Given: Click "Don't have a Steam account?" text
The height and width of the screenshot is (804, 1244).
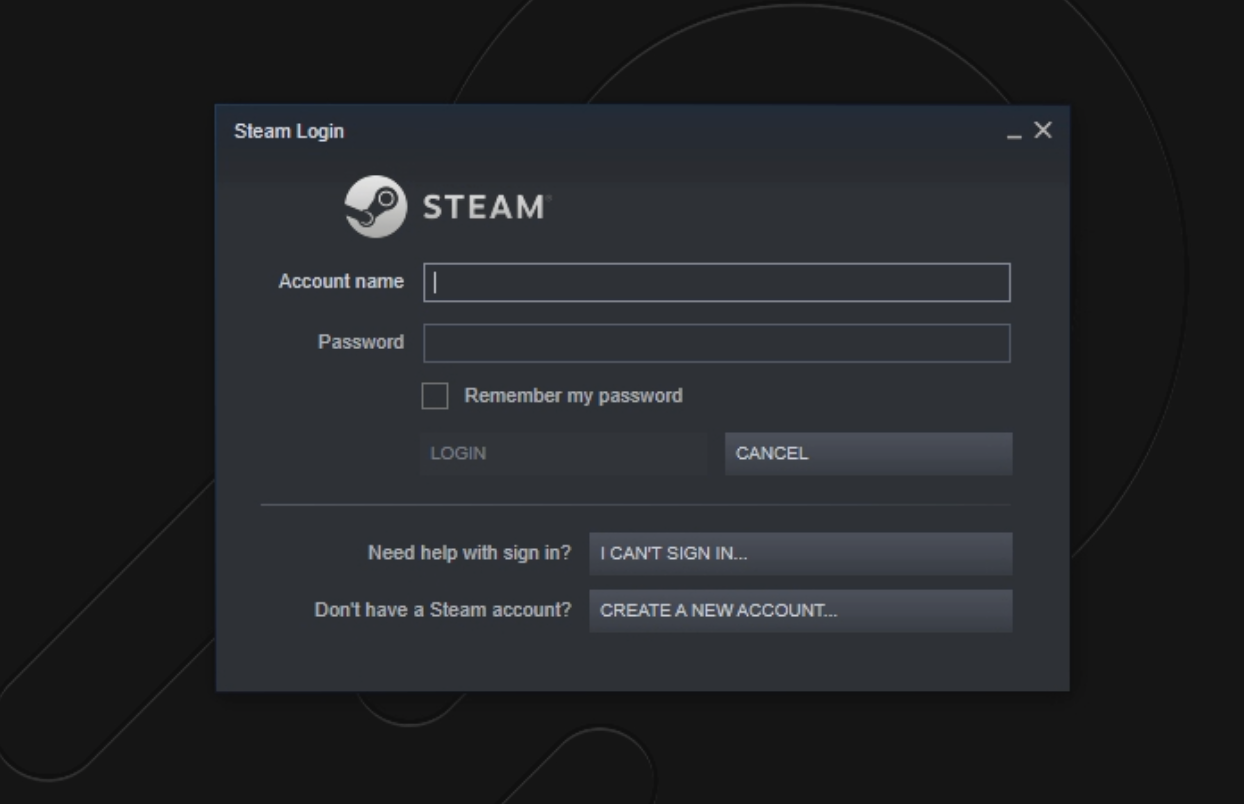Looking at the screenshot, I should coord(443,610).
